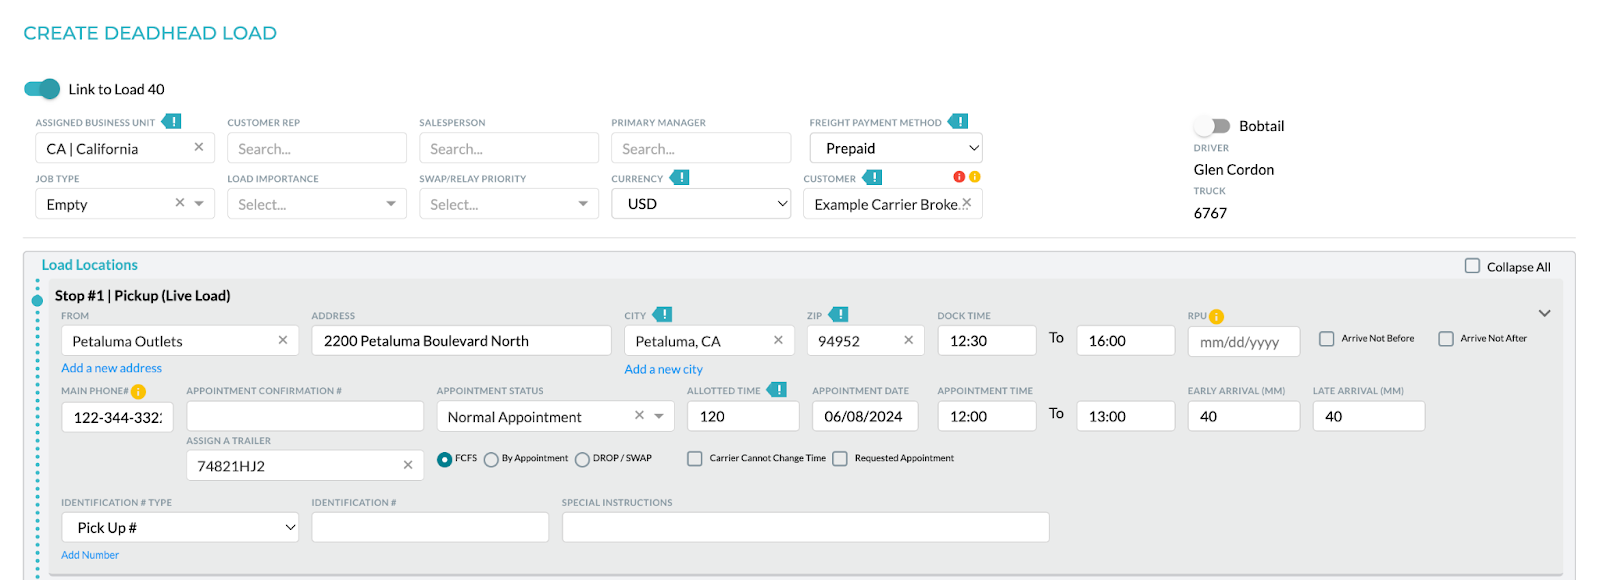Clear Example Carrier Broker customer

click(x=966, y=203)
